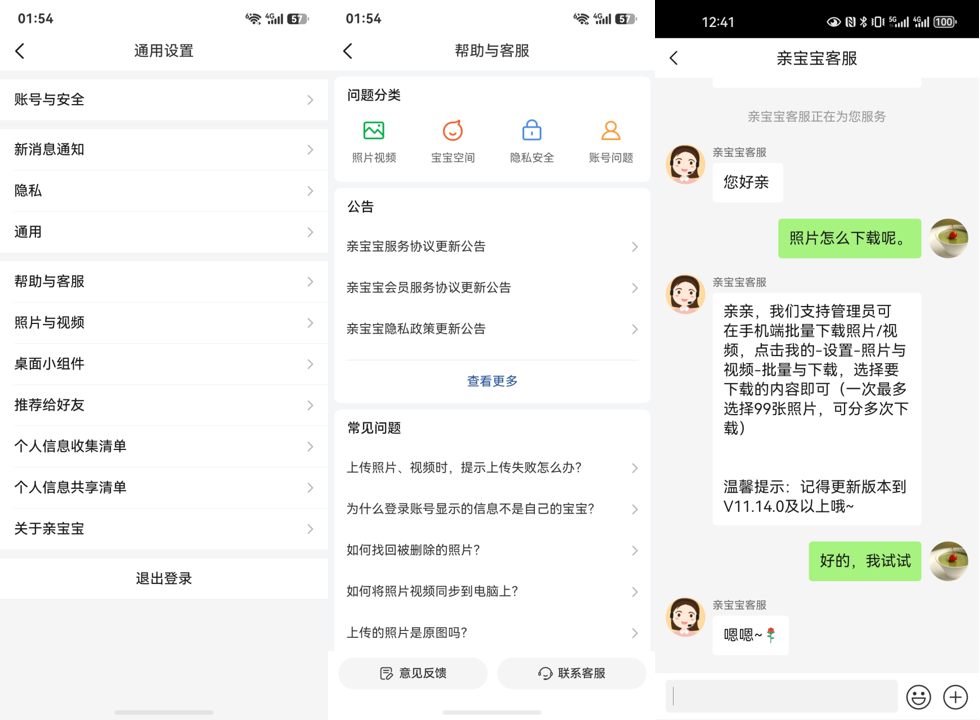
Task: Open the 隐私 settings row
Action: tap(164, 191)
